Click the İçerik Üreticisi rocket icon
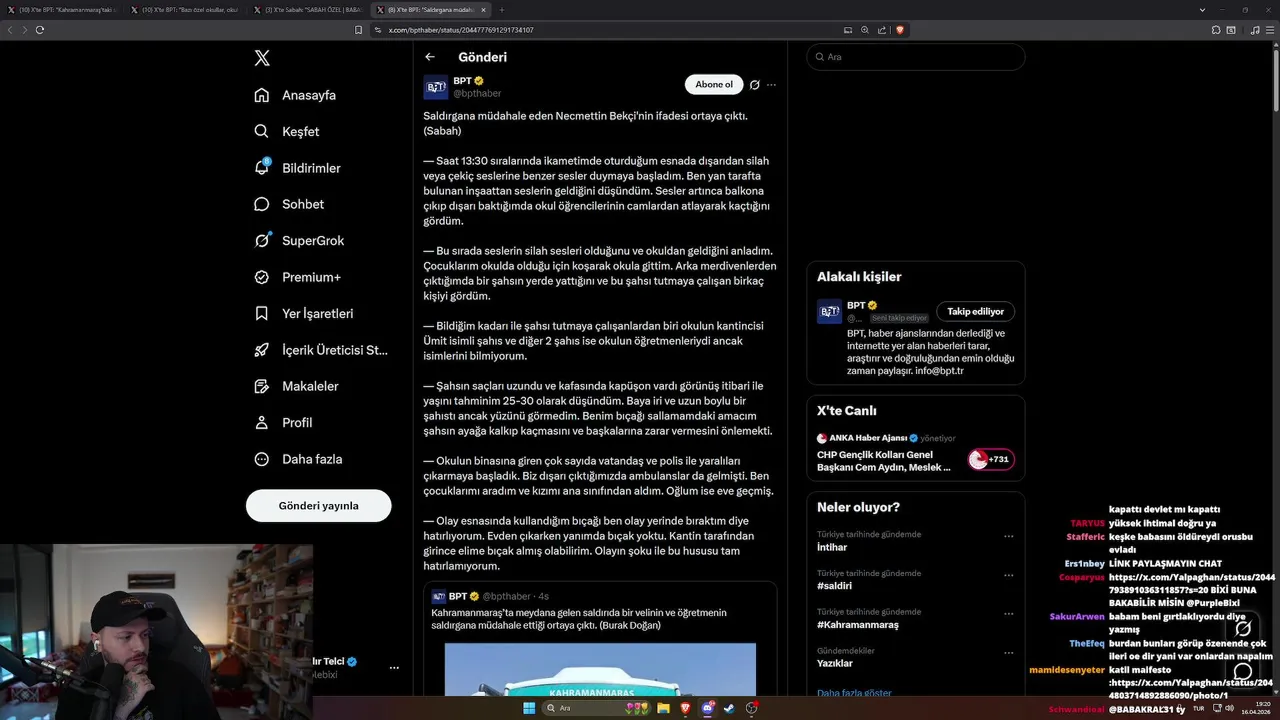 [262, 350]
